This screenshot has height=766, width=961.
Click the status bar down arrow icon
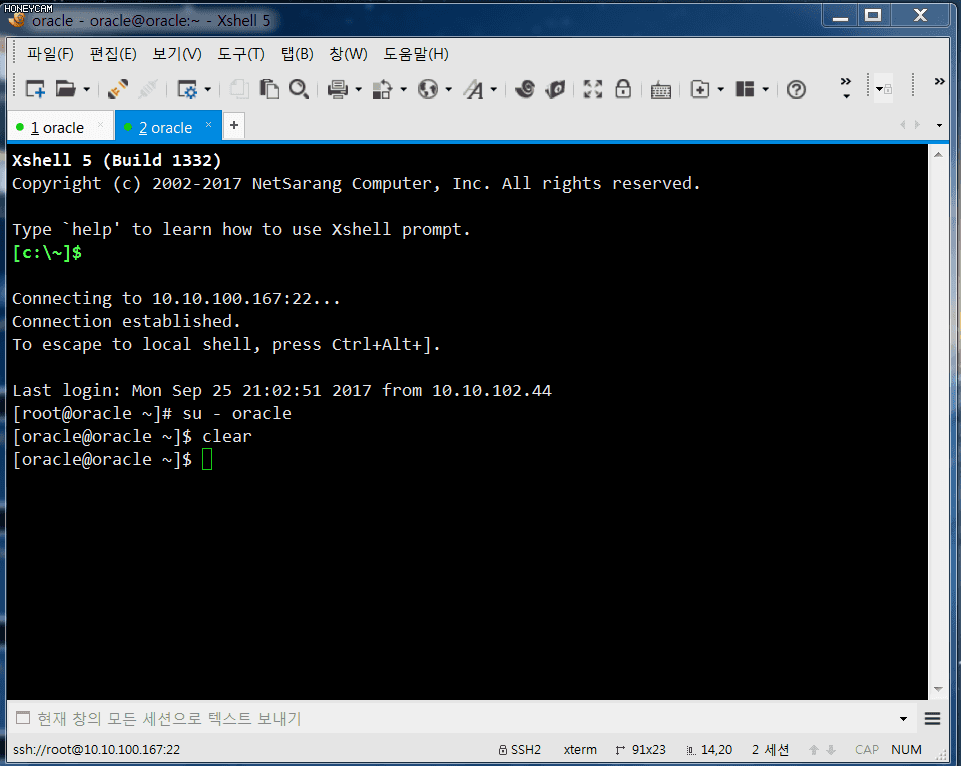[831, 749]
